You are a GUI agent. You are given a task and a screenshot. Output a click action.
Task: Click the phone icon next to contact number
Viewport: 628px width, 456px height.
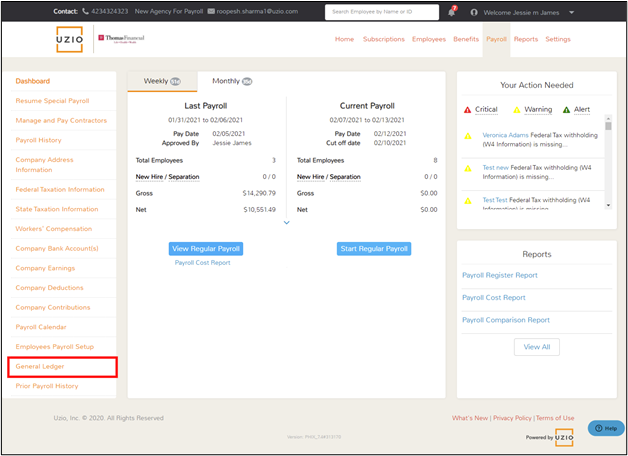[x=85, y=11]
